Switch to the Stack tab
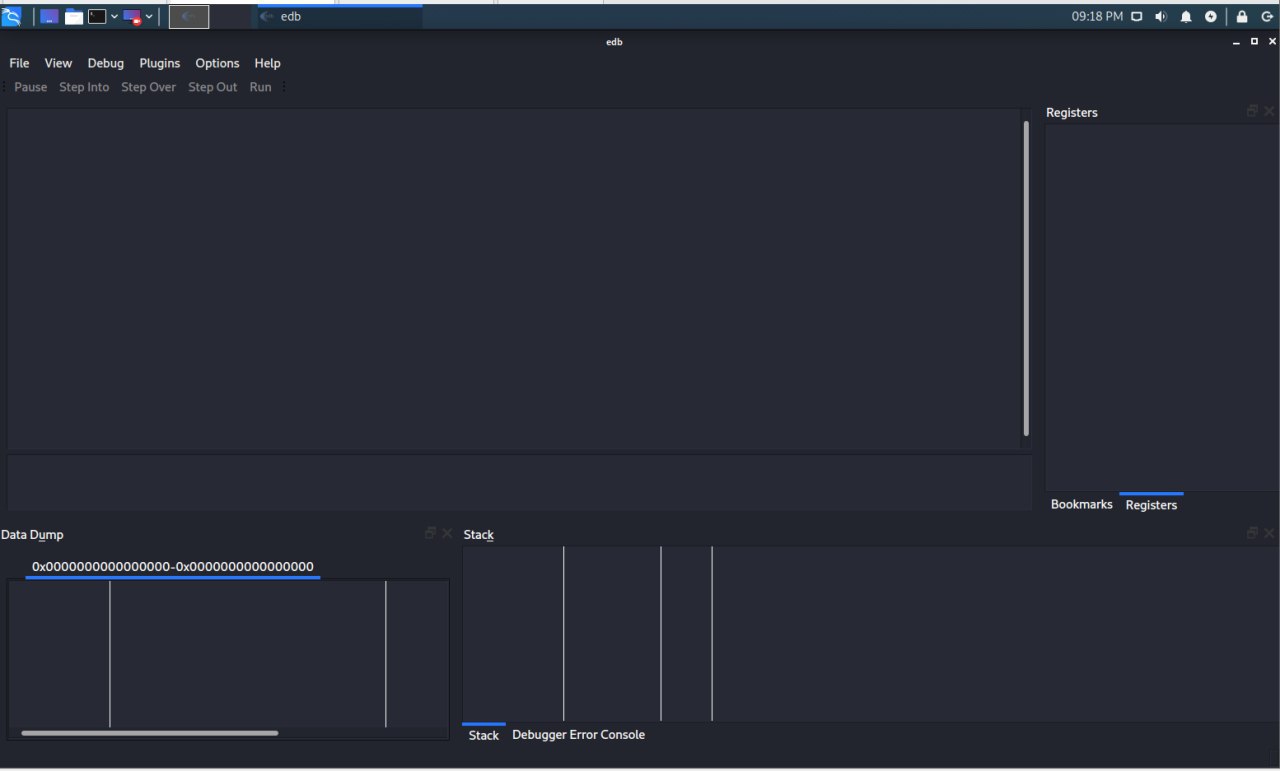Screen dimensions: 1280x771 click(x=484, y=734)
